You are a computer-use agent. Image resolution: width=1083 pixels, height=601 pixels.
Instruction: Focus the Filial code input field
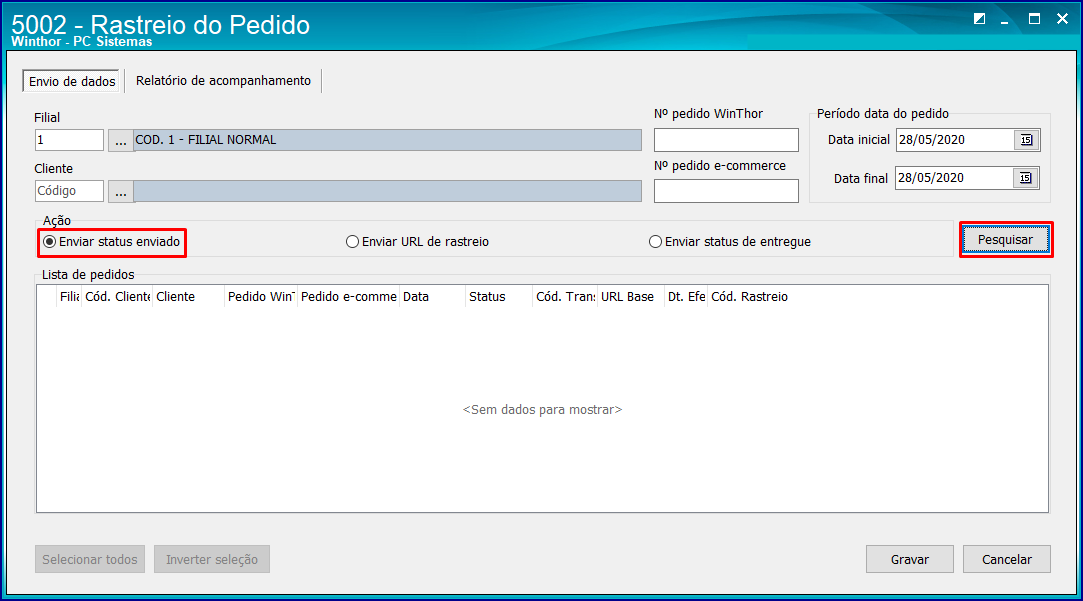click(69, 140)
